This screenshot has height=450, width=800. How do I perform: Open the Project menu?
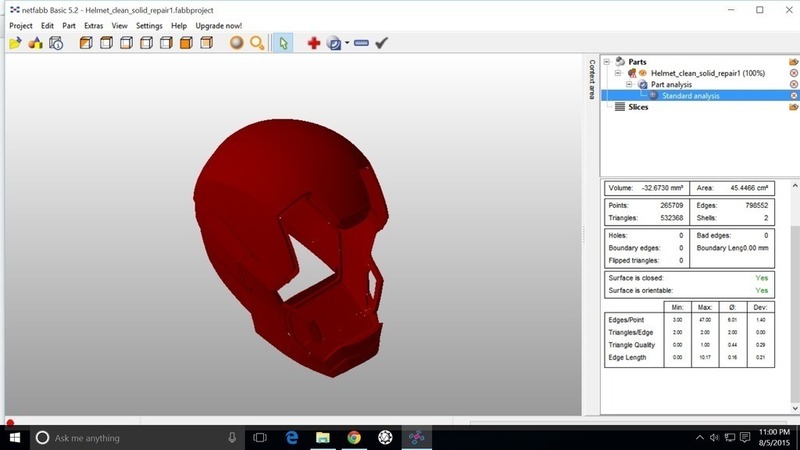[21, 26]
